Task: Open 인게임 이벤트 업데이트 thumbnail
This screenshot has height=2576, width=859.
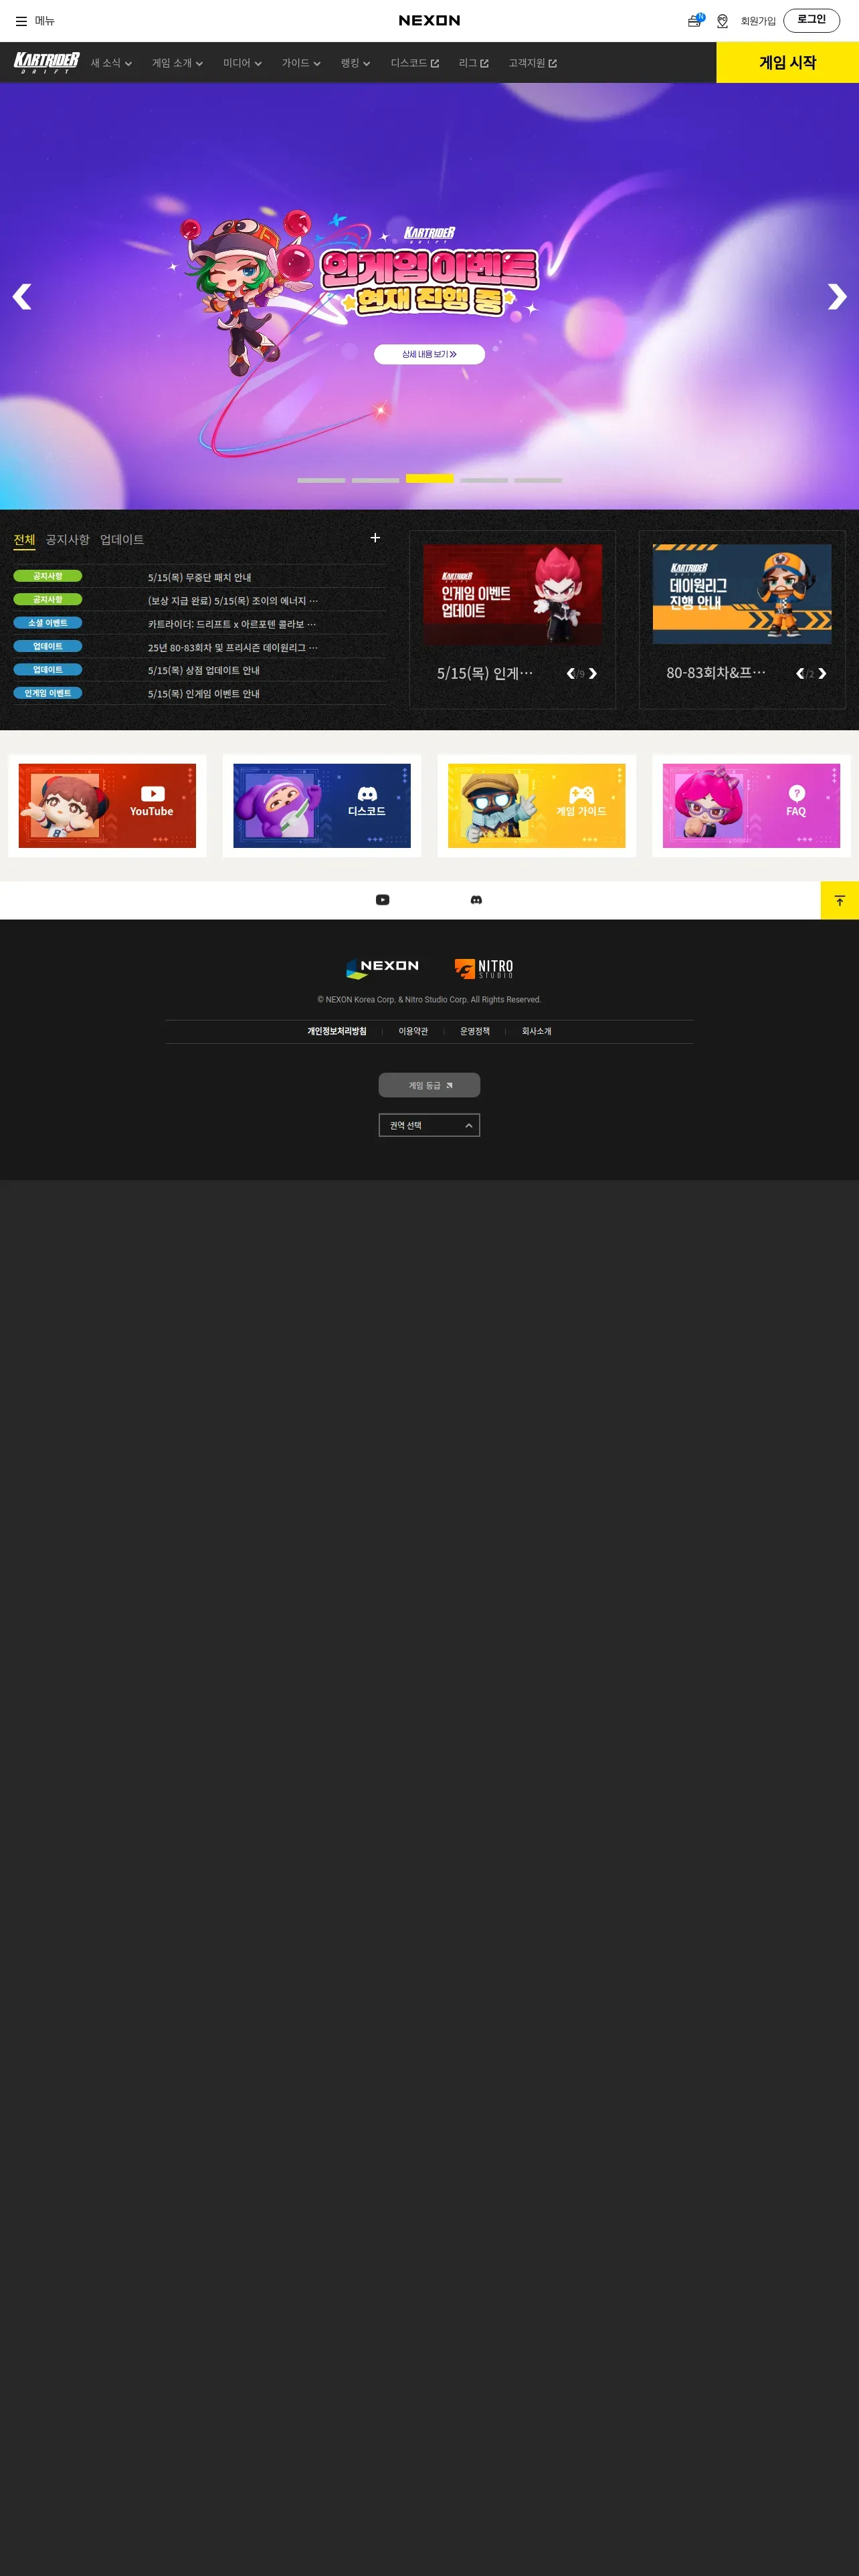Action: click(x=512, y=594)
